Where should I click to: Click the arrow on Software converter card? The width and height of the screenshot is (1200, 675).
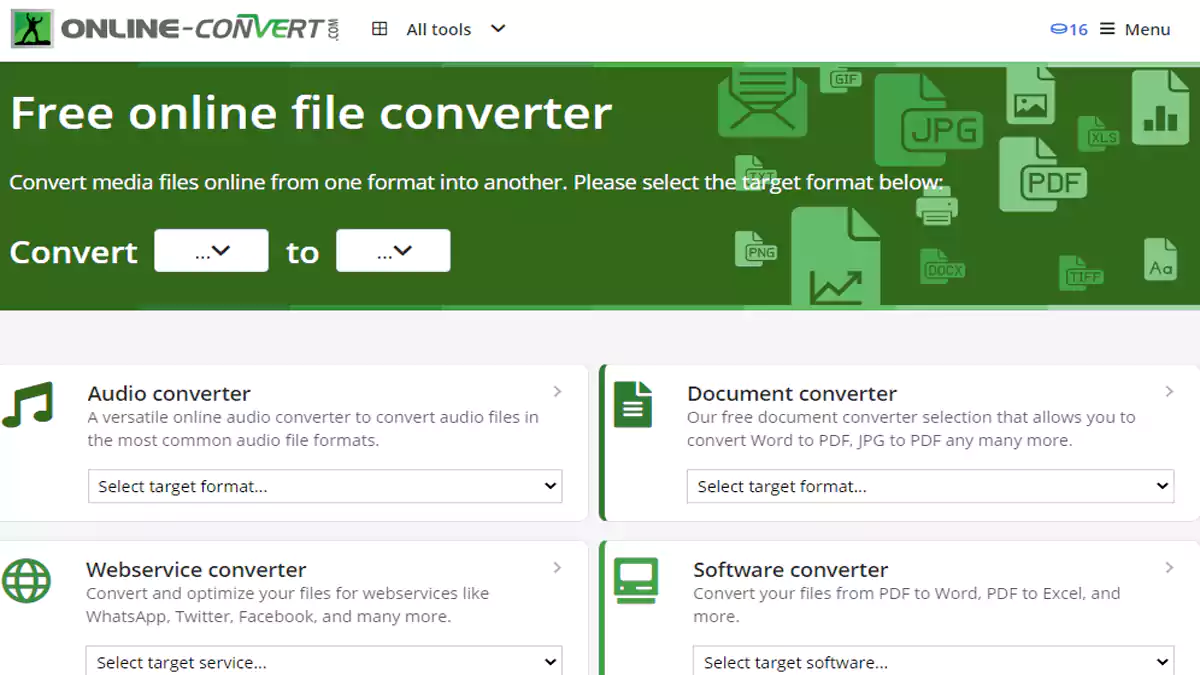1168,568
